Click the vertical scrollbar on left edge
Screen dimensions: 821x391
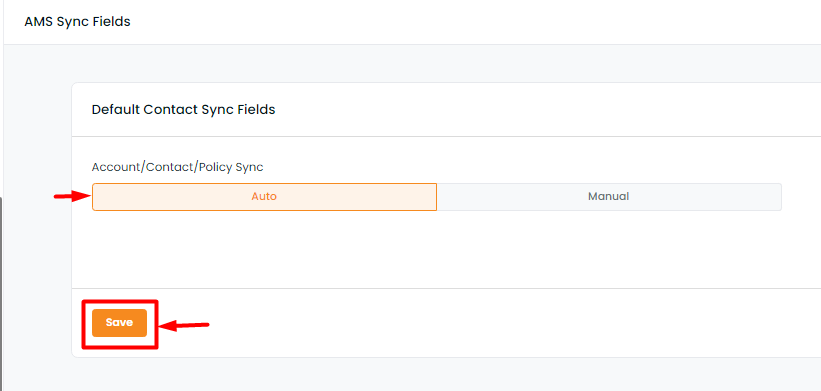pos(2,293)
